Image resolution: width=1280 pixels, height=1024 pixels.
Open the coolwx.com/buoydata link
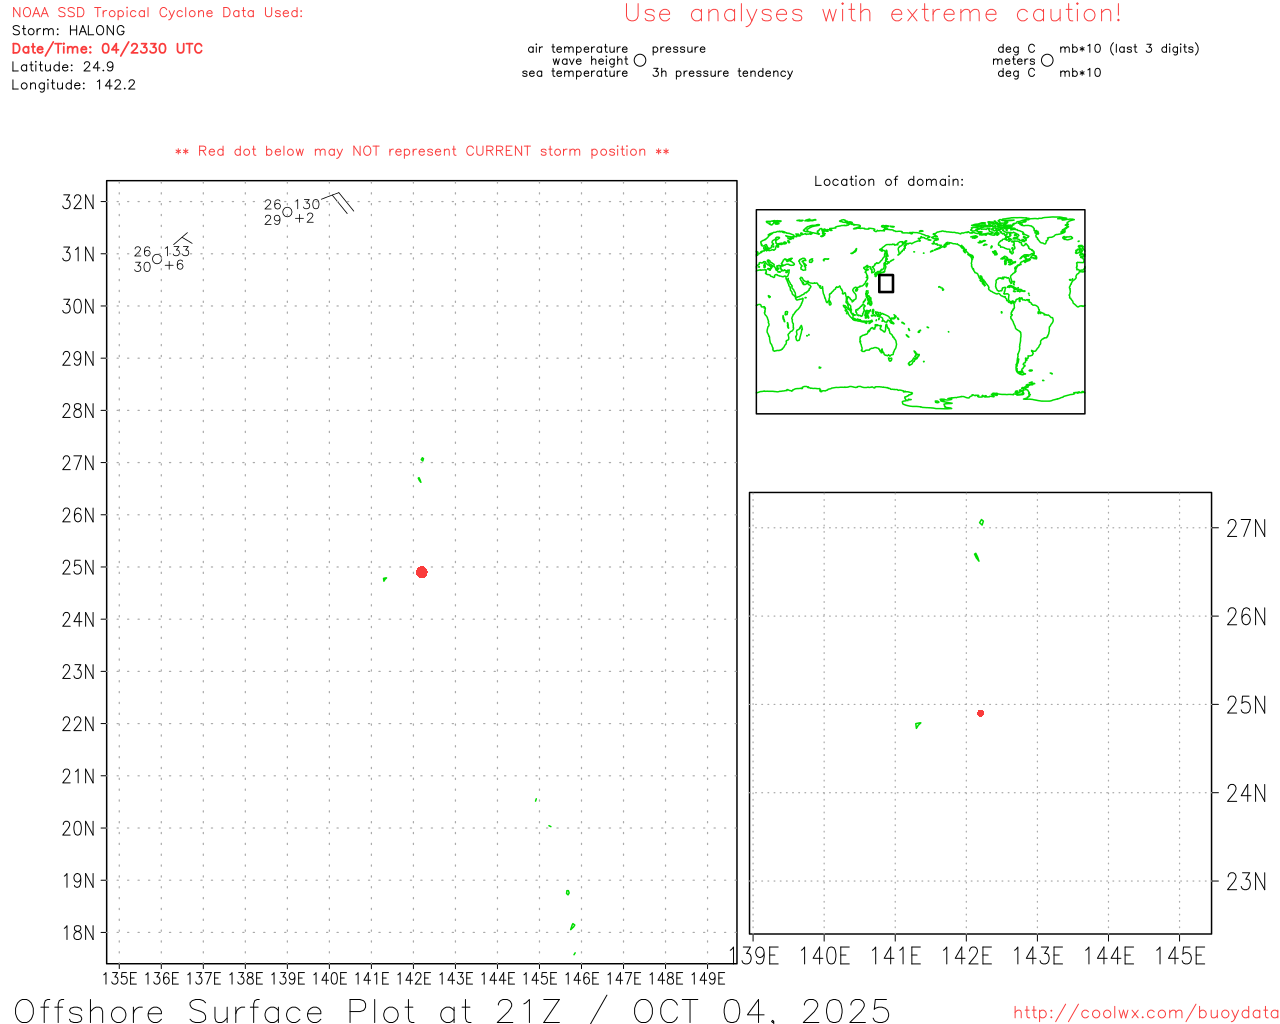[1146, 1013]
